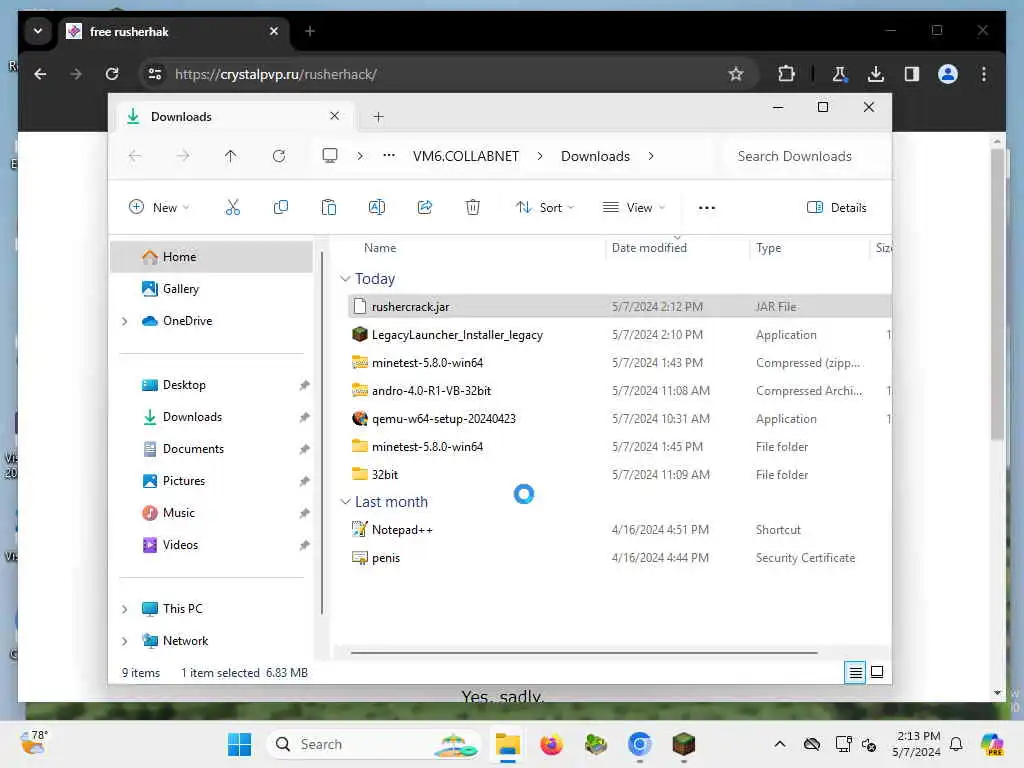
Task: Go up one folder level arrow
Action: pos(231,156)
